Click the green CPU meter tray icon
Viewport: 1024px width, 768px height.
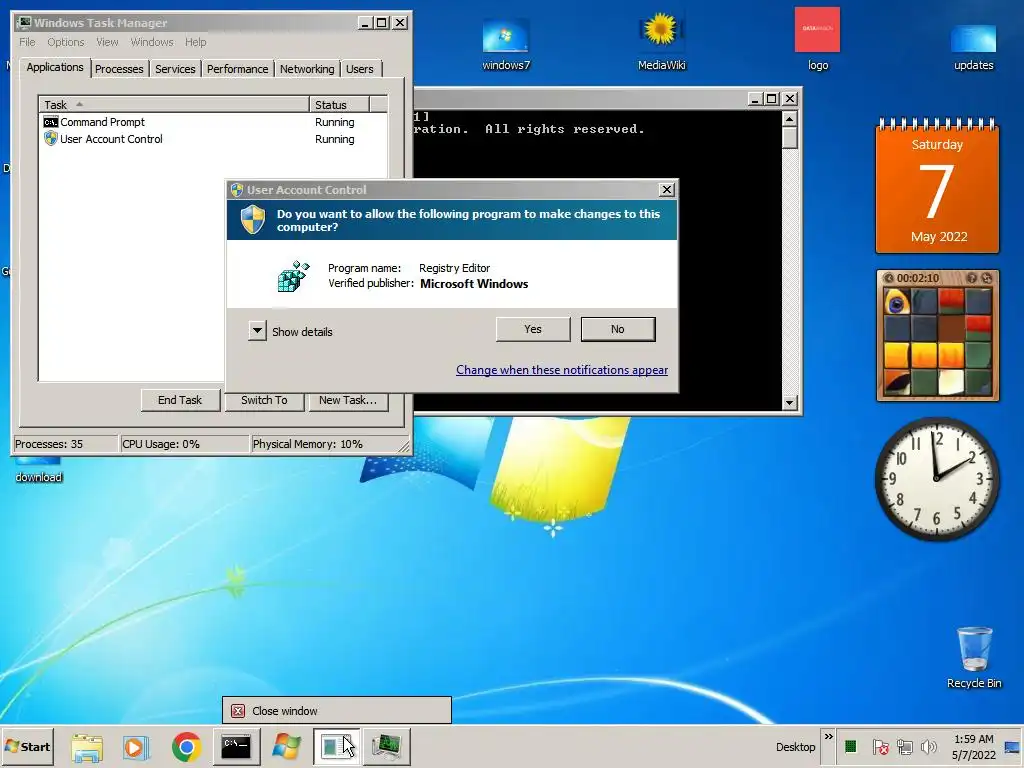850,746
